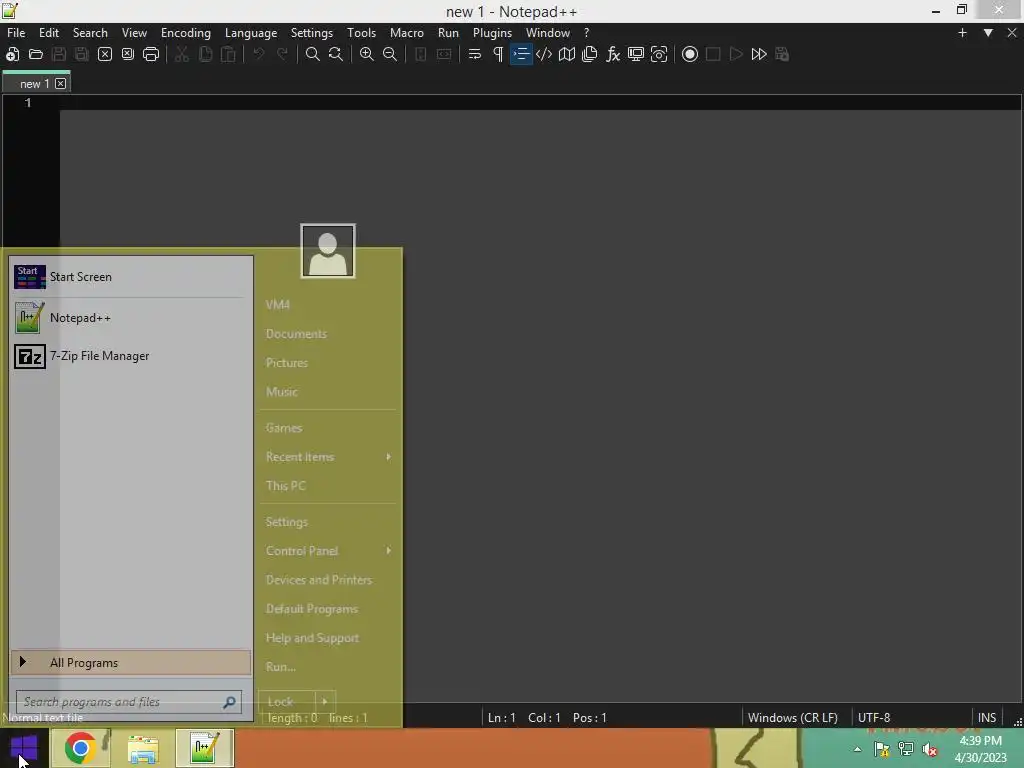1024x768 pixels.
Task: Click the New file toolbar icon
Action: click(12, 54)
